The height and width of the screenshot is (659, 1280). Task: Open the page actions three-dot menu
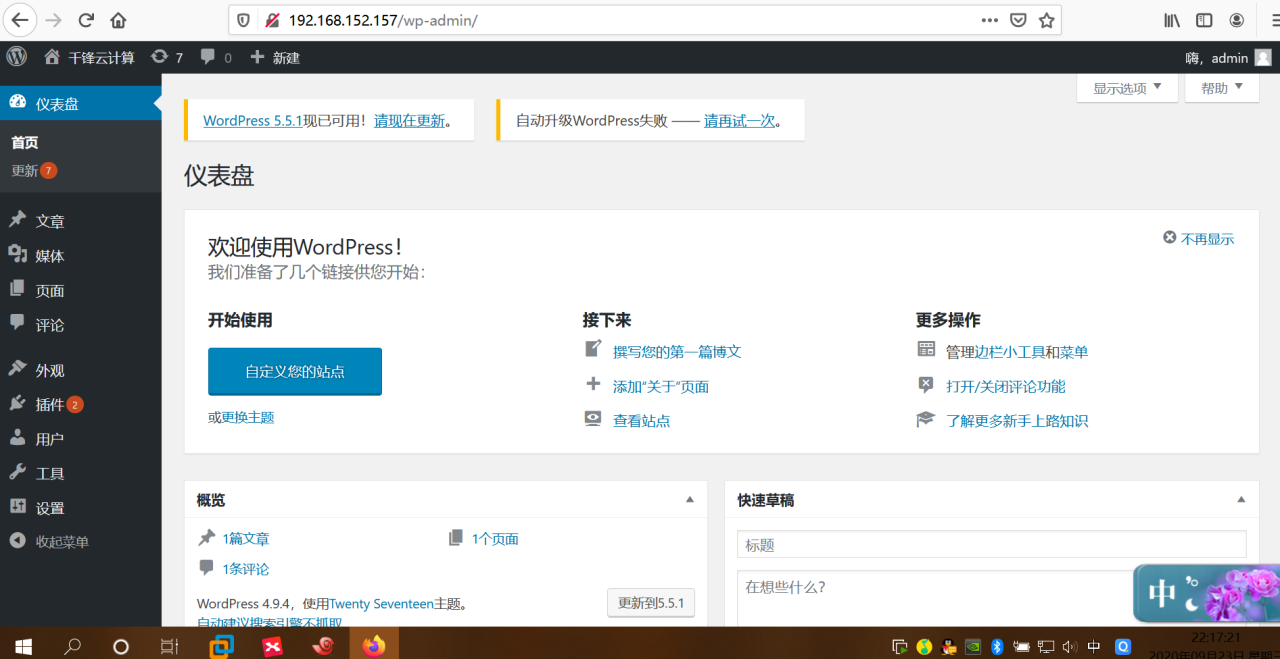pos(989,20)
